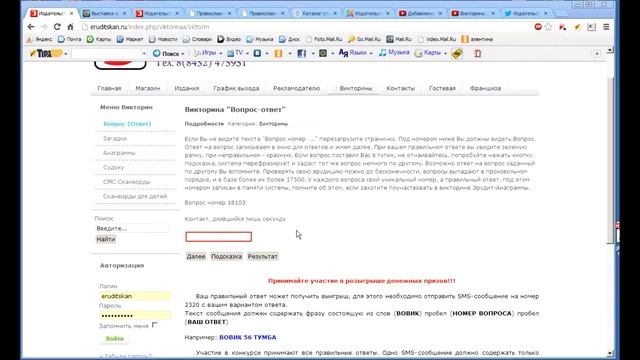Open the Анаграммы link in quiz menu
The width and height of the screenshot is (640, 360).
(x=119, y=153)
